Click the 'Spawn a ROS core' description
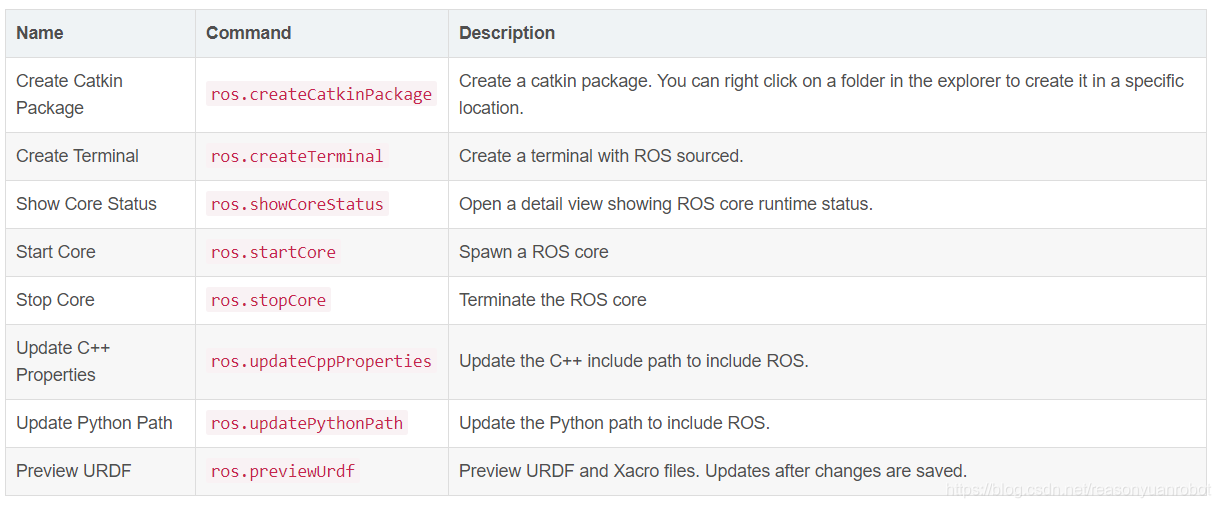Screen dimensions: 1221x508 point(533,252)
